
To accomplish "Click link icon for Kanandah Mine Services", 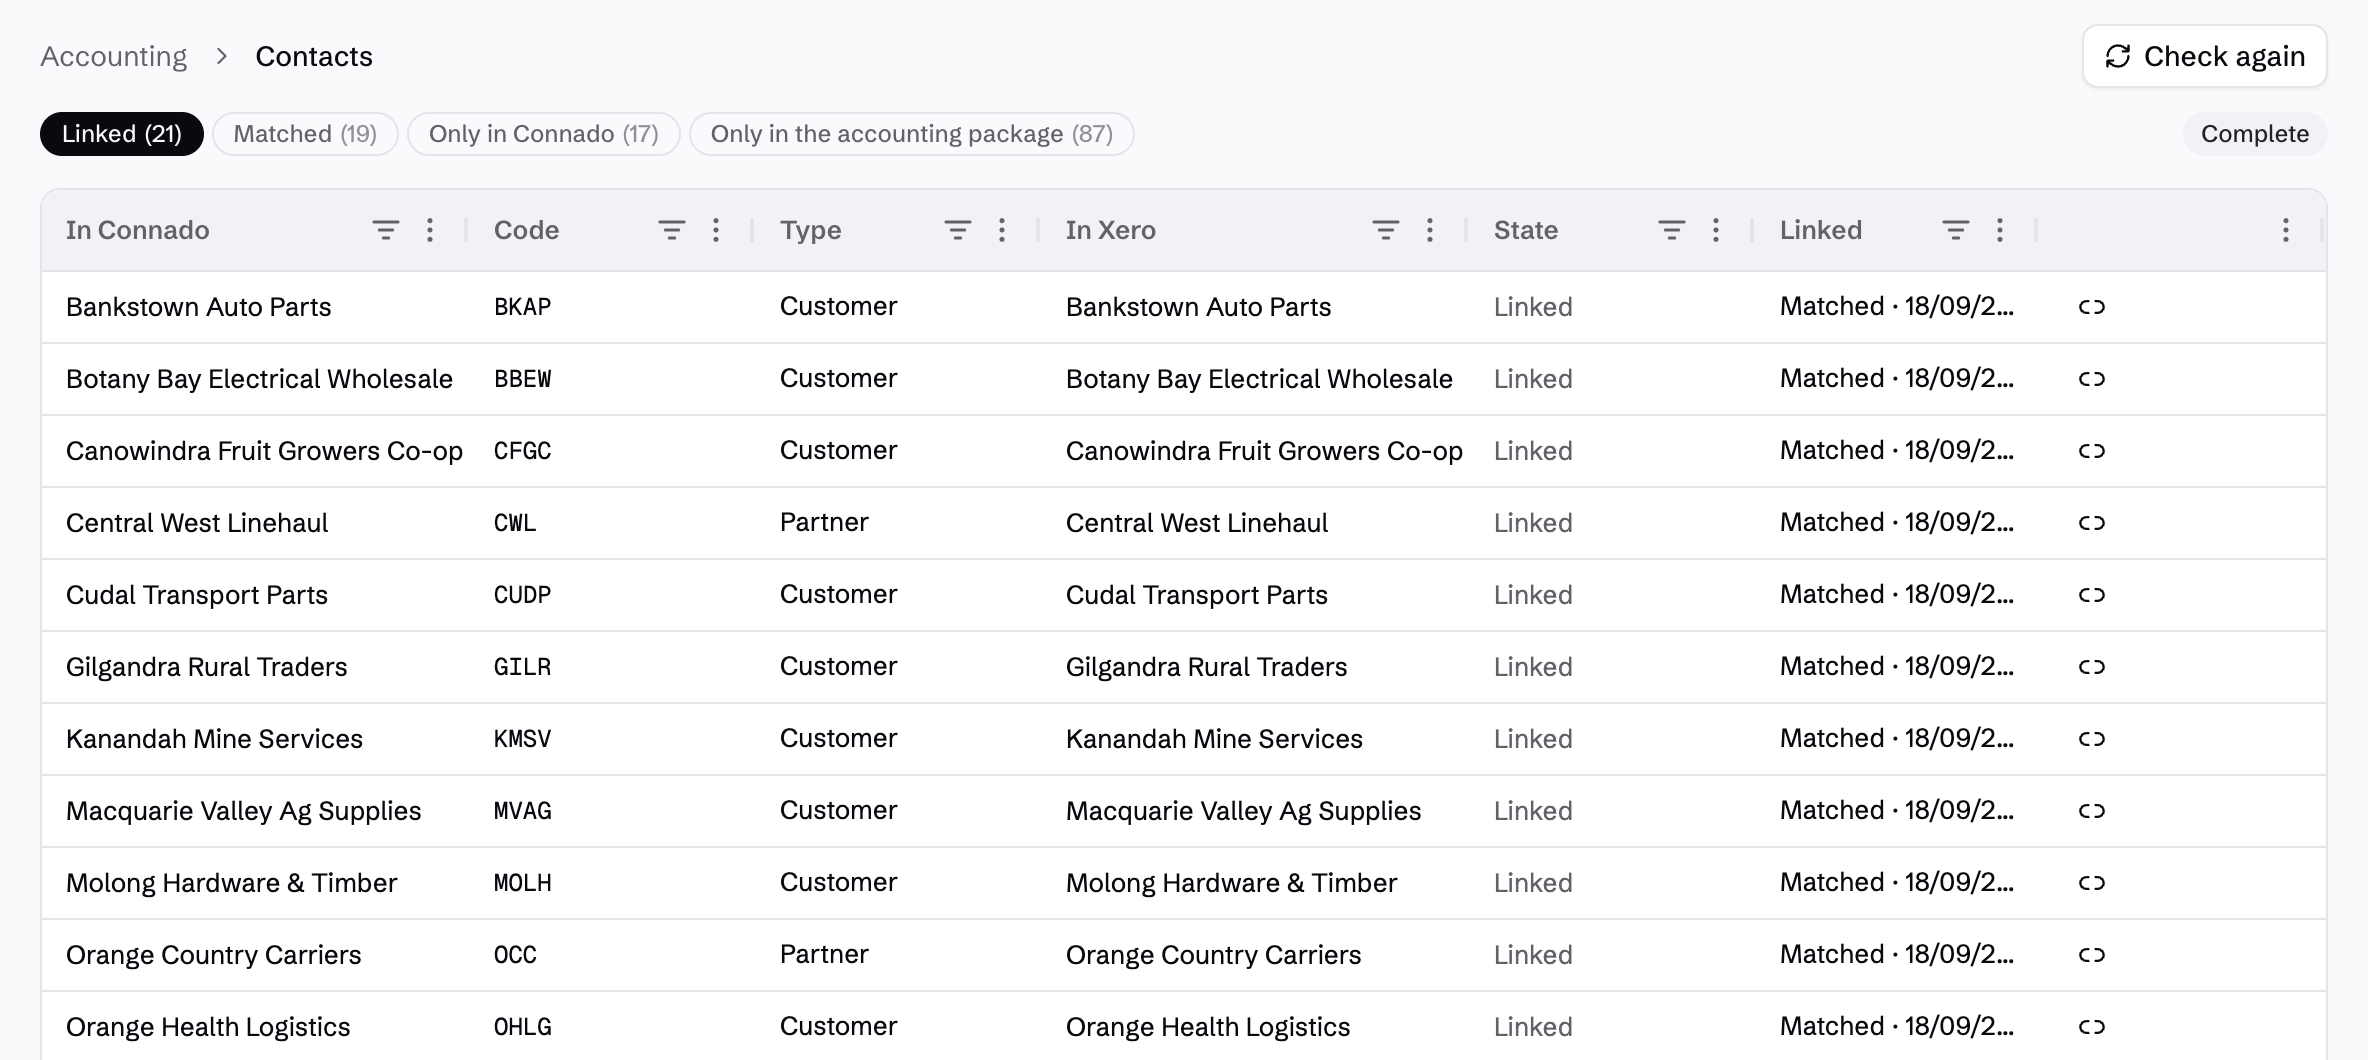I will 2092,739.
